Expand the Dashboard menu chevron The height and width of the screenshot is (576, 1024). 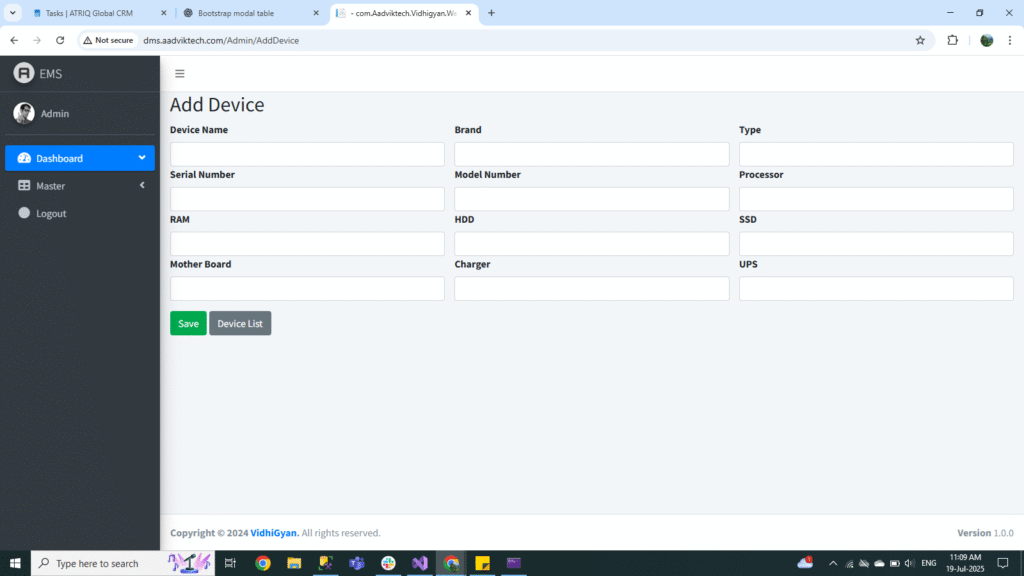(142, 158)
